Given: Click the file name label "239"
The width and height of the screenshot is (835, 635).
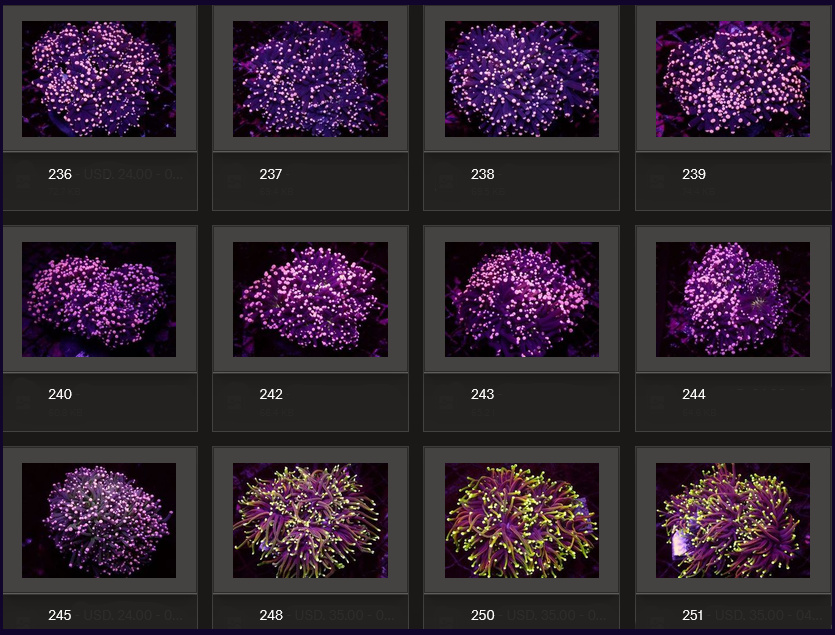Looking at the screenshot, I should [694, 174].
